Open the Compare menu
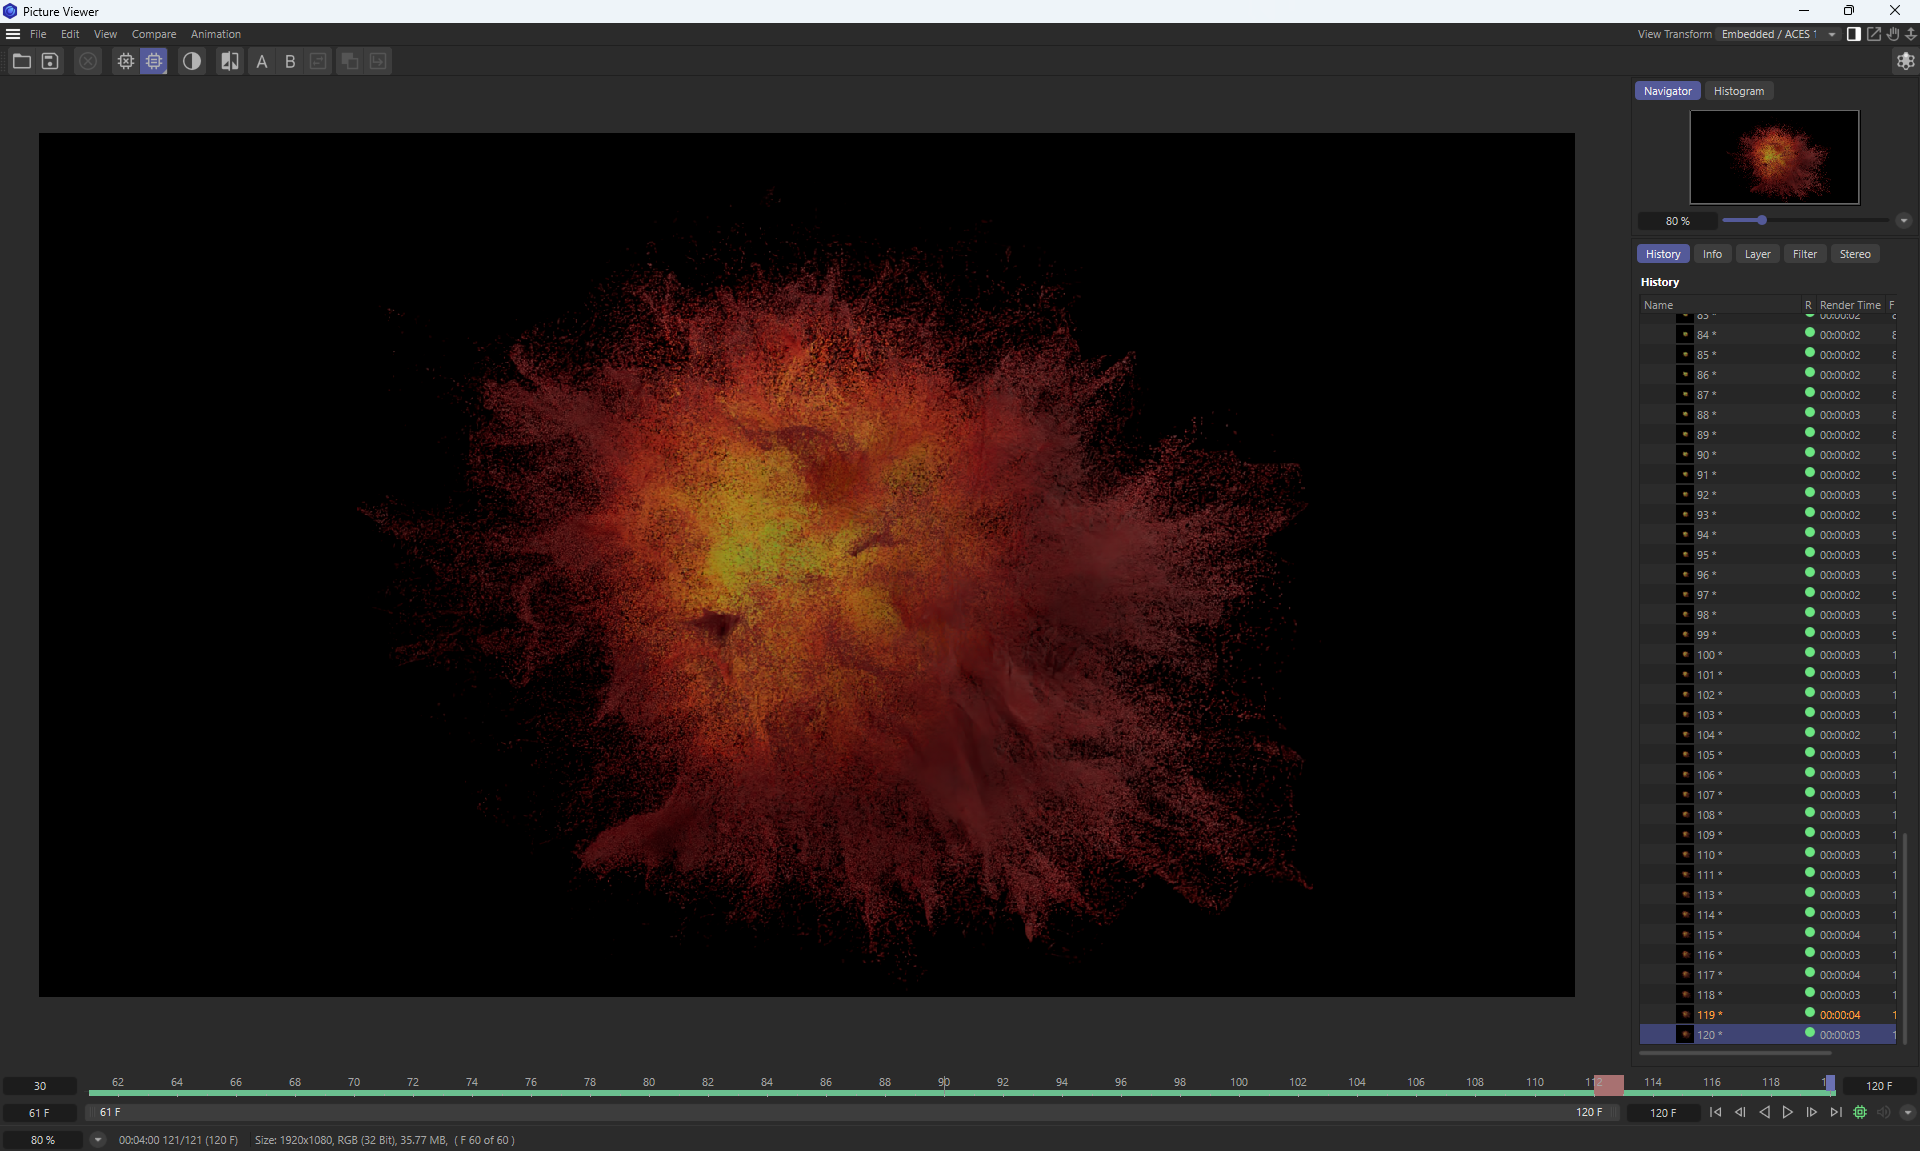This screenshot has width=1920, height=1151. [x=153, y=34]
